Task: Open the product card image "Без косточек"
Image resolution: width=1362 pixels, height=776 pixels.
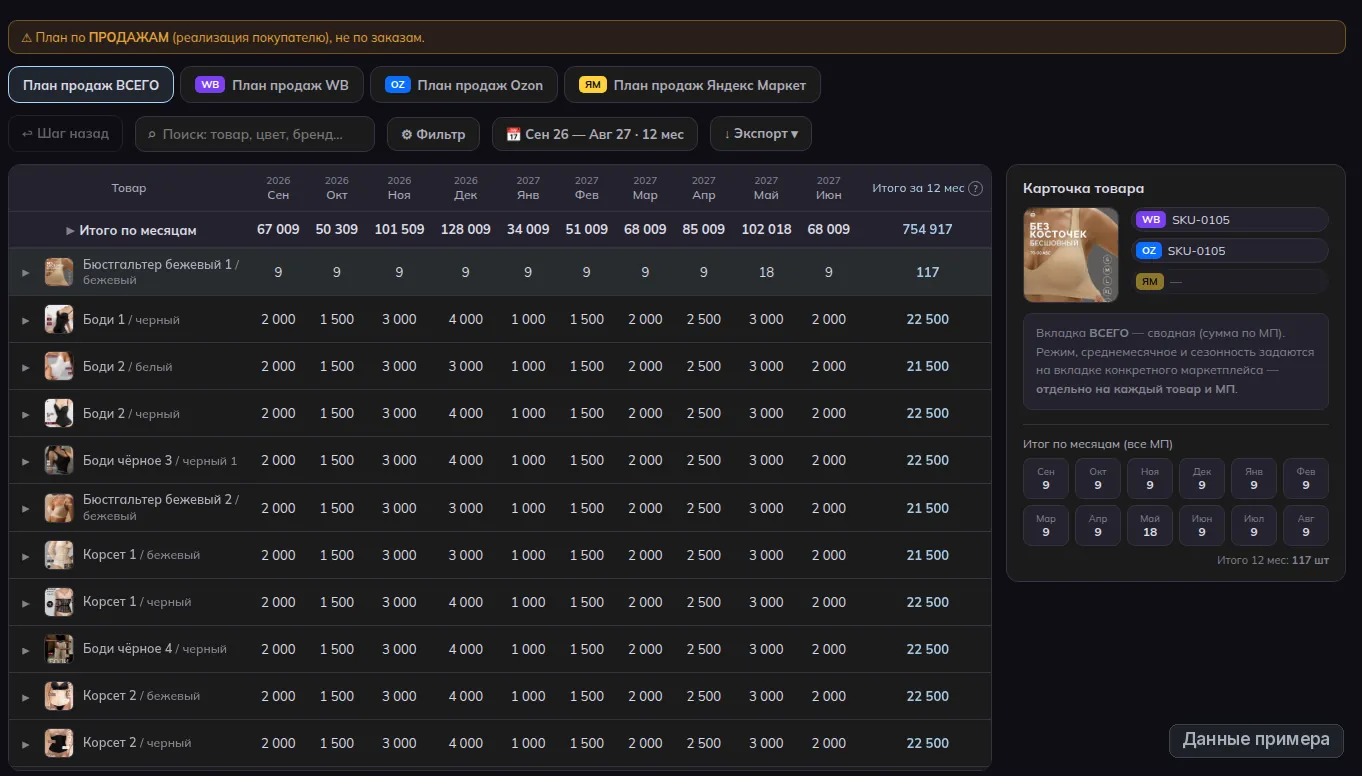Action: (x=1071, y=255)
